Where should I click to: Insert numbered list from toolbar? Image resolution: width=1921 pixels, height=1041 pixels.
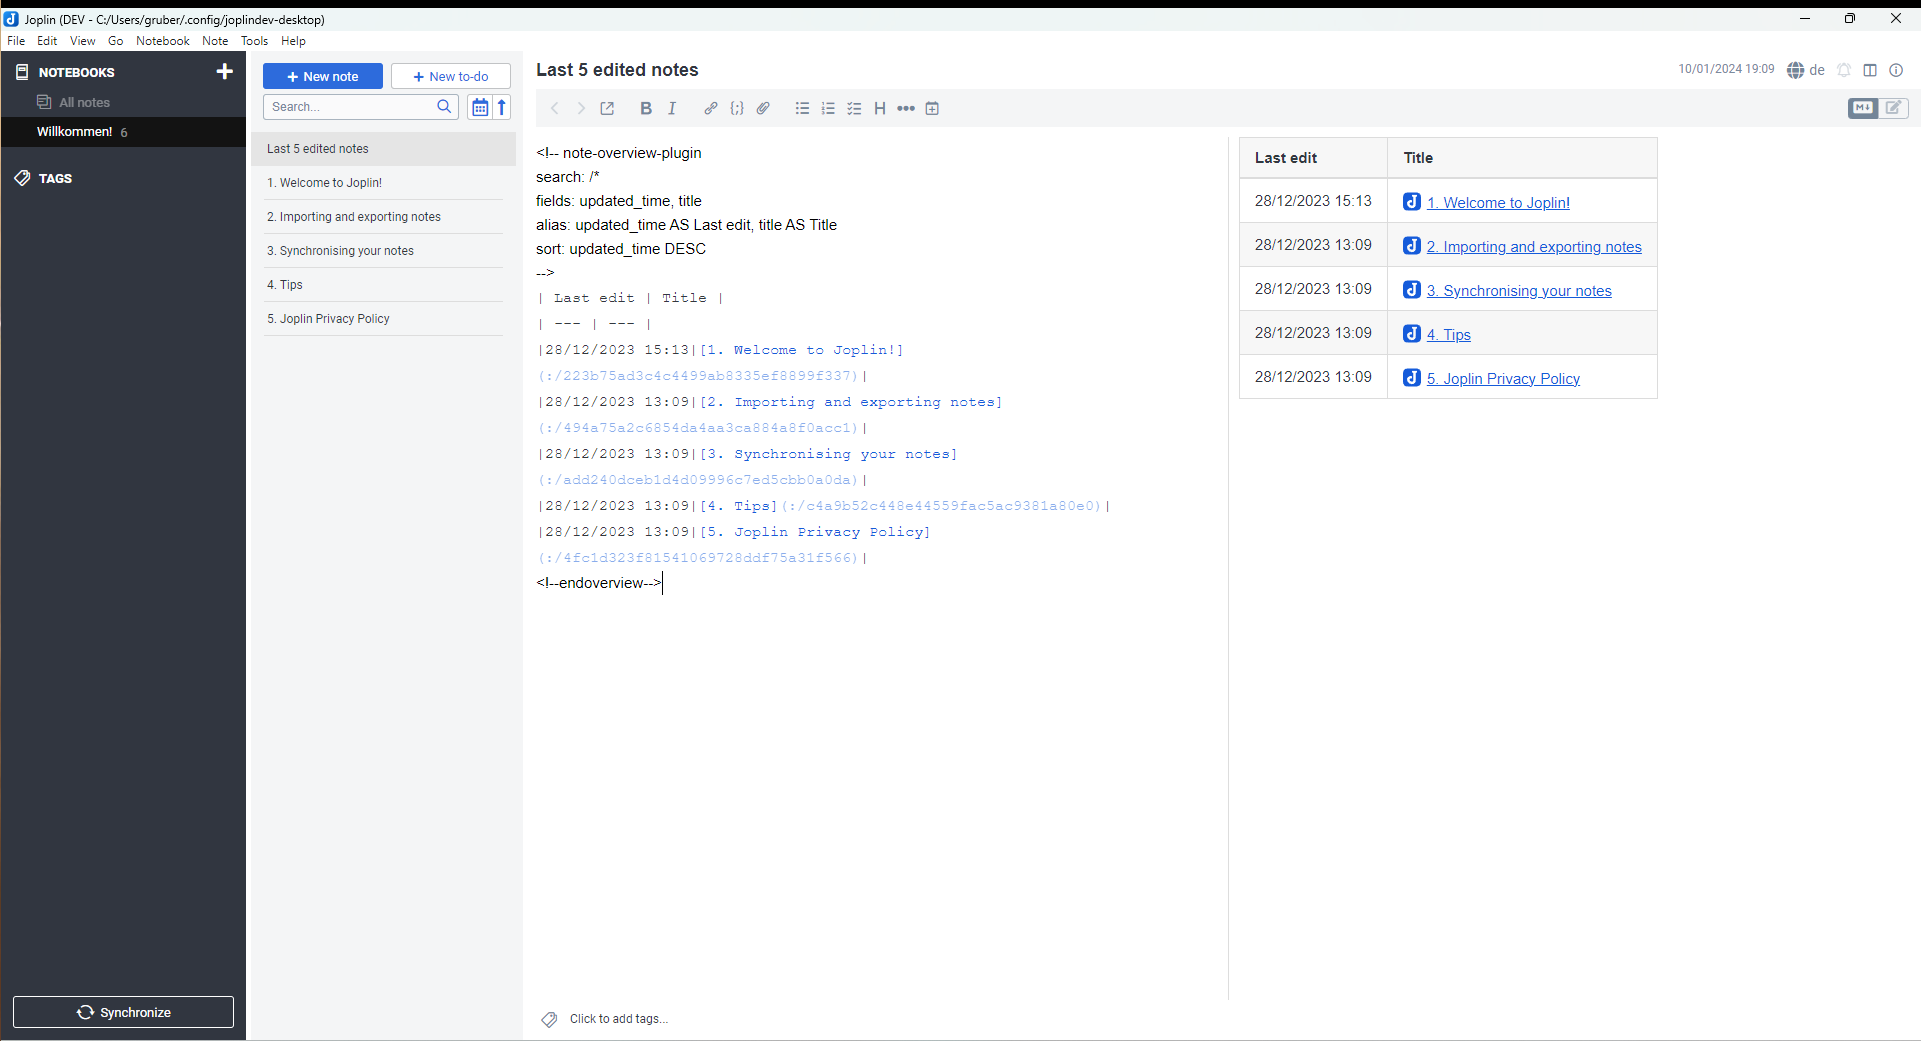(828, 108)
